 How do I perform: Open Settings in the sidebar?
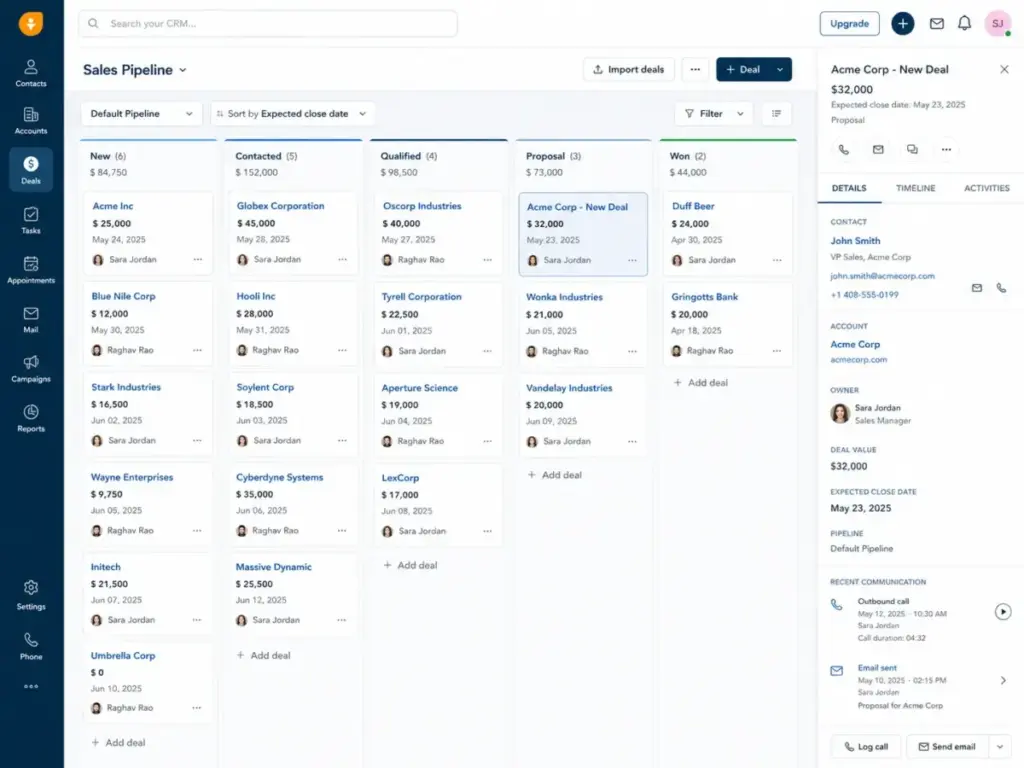(31, 596)
